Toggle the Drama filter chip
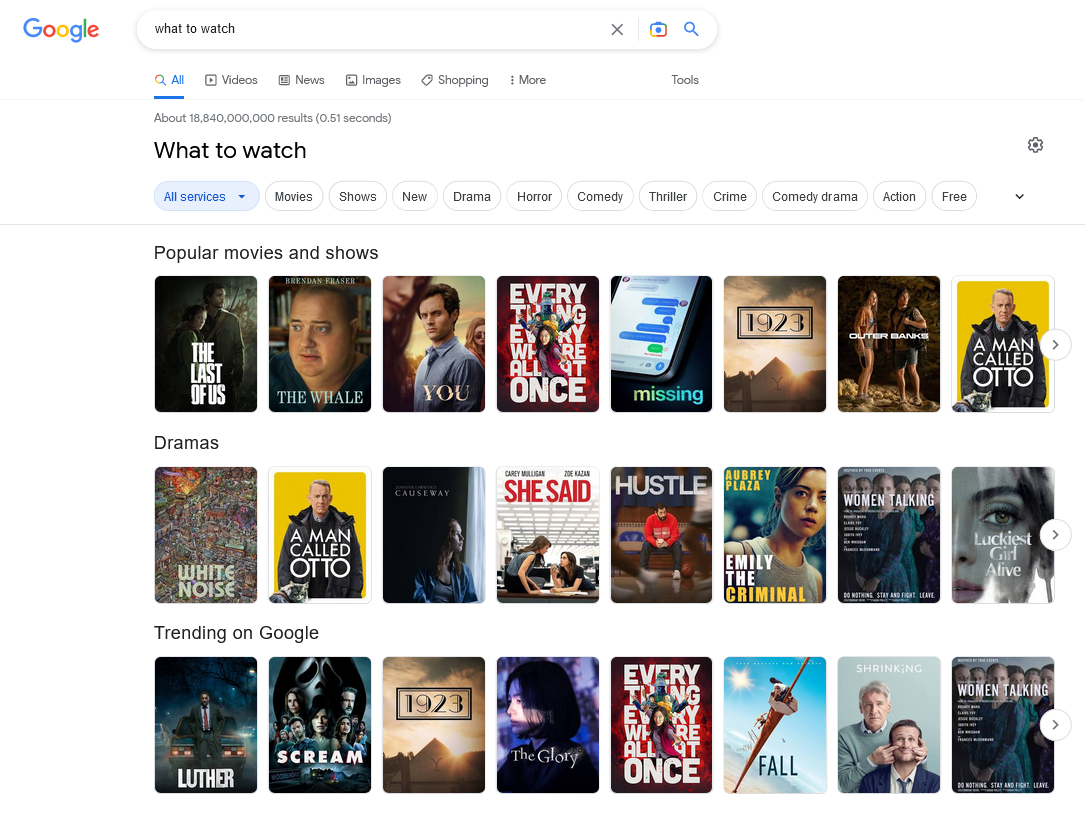The height and width of the screenshot is (815, 1085). [x=472, y=196]
